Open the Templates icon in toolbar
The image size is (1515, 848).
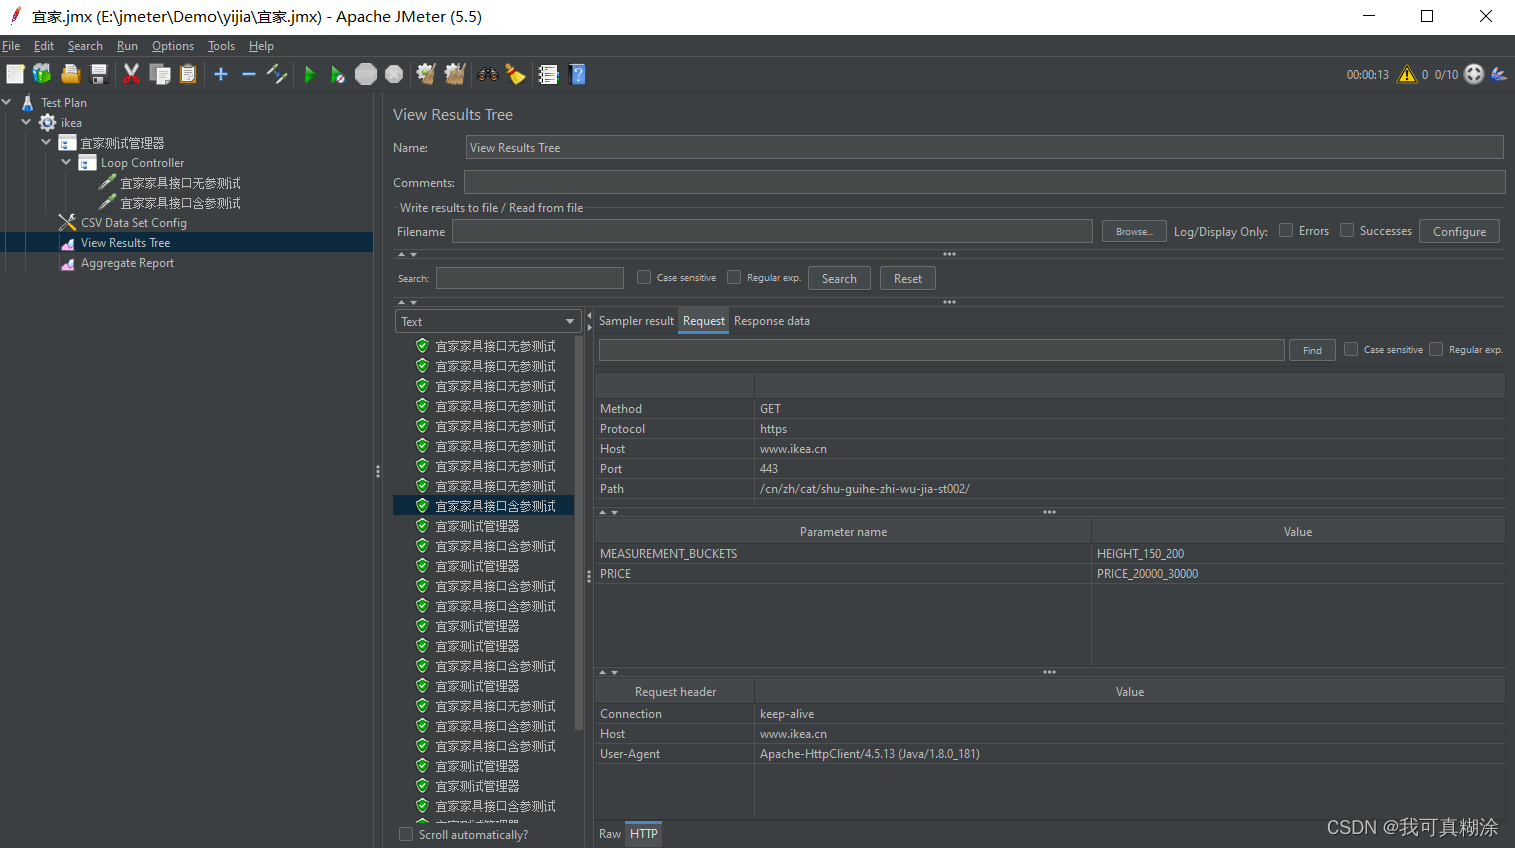(42, 74)
